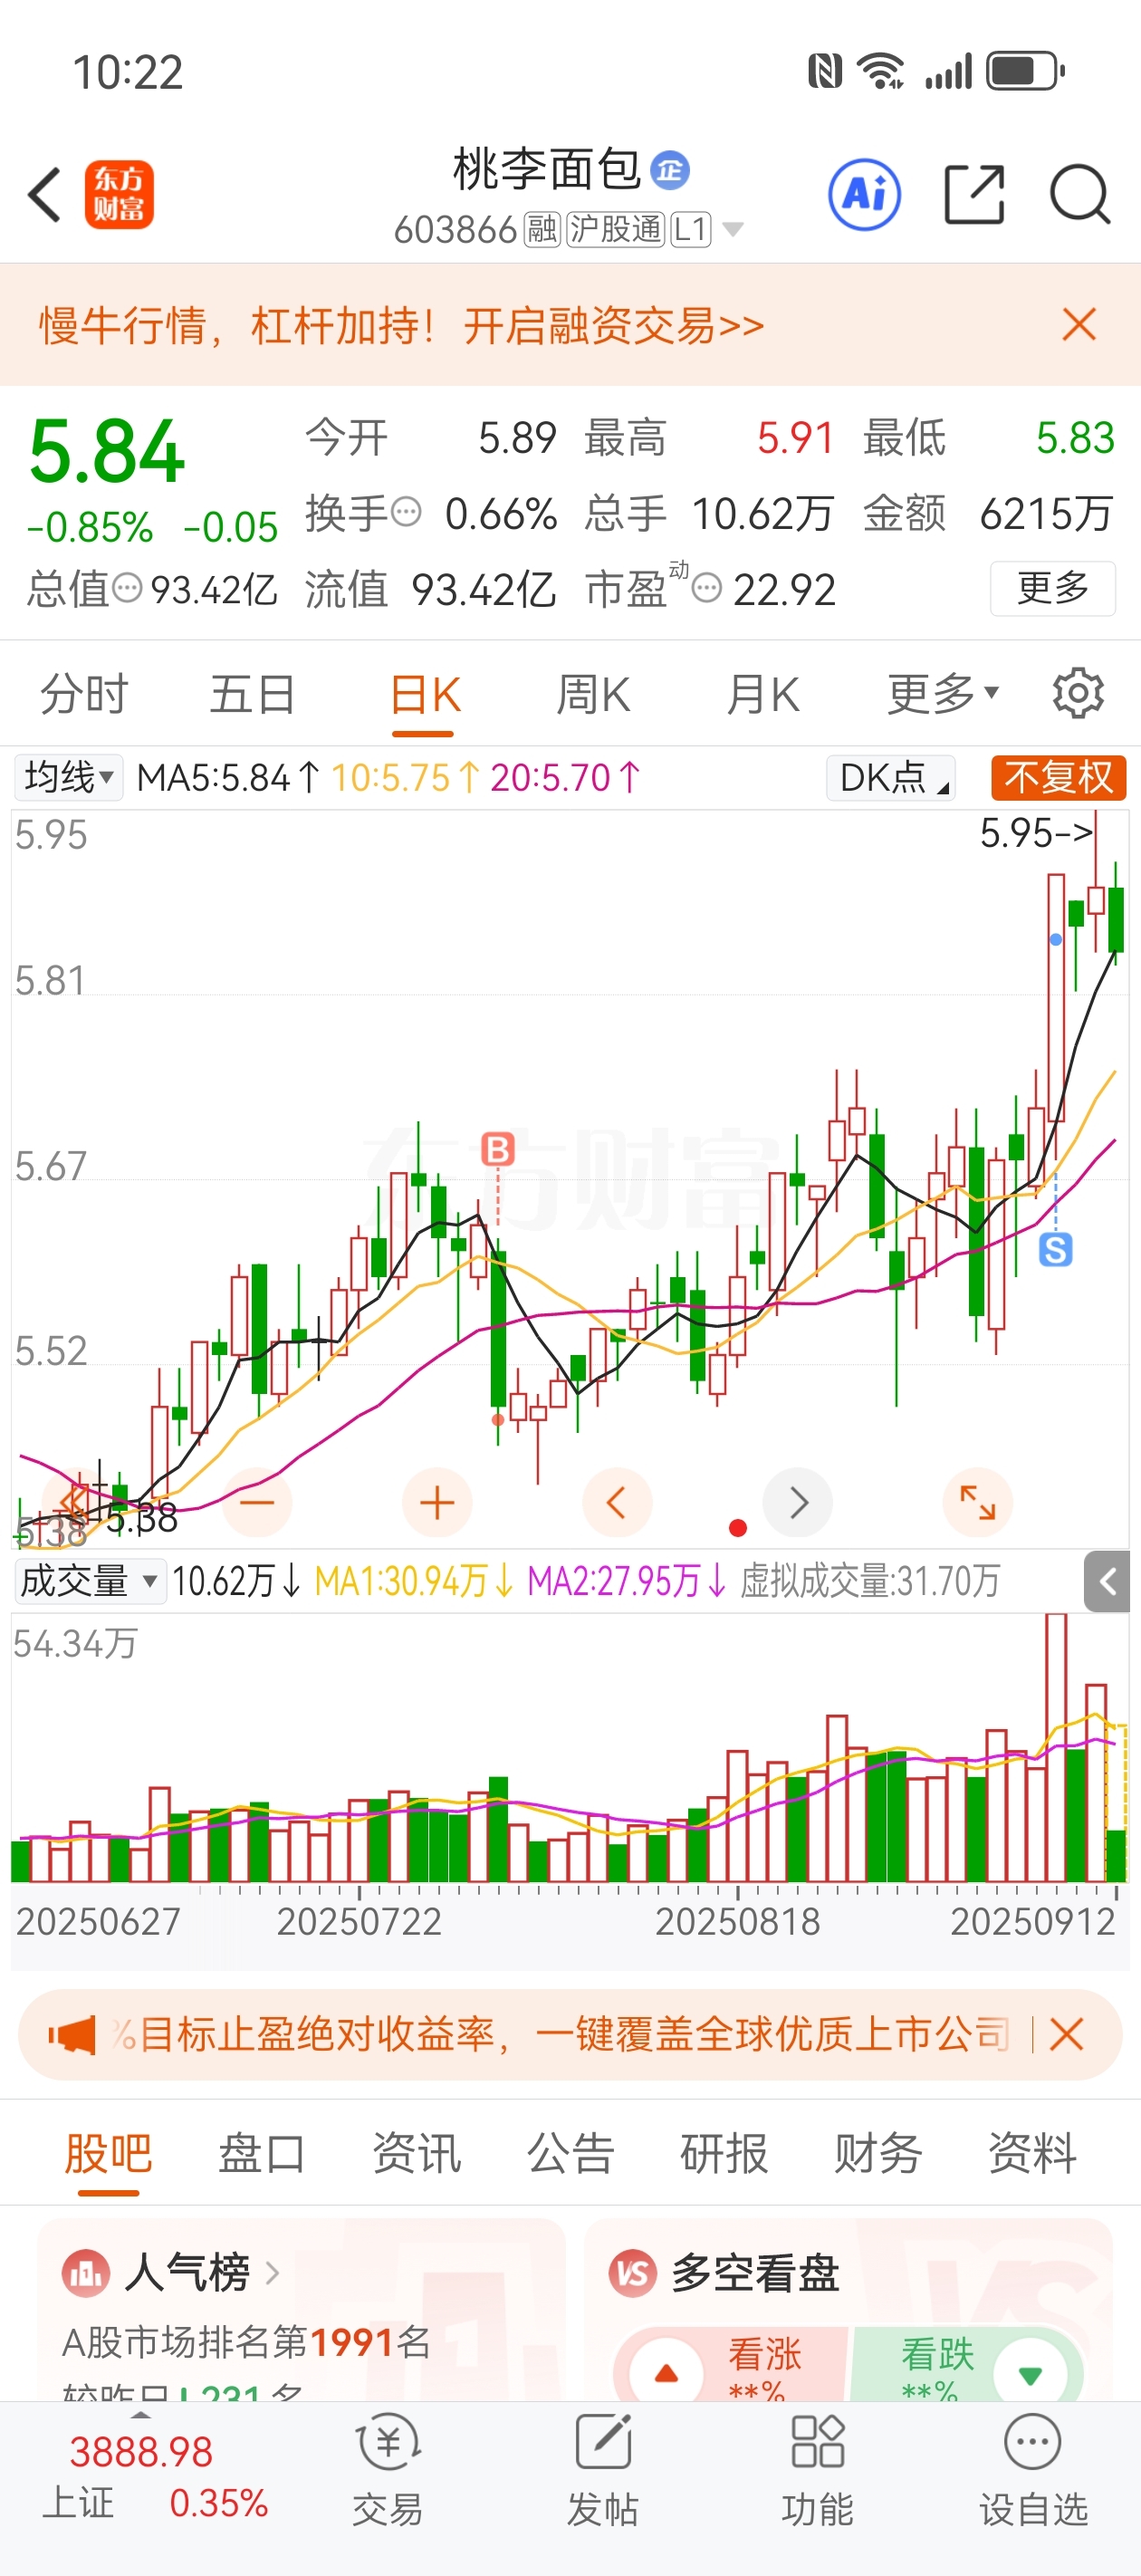Switch to 分时 chart tab

(84, 694)
